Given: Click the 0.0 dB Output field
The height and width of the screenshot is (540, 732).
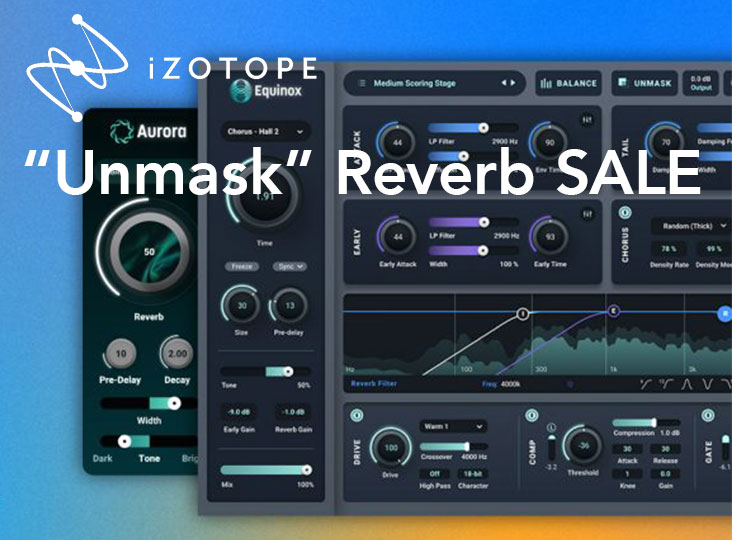Looking at the screenshot, I should point(701,84).
